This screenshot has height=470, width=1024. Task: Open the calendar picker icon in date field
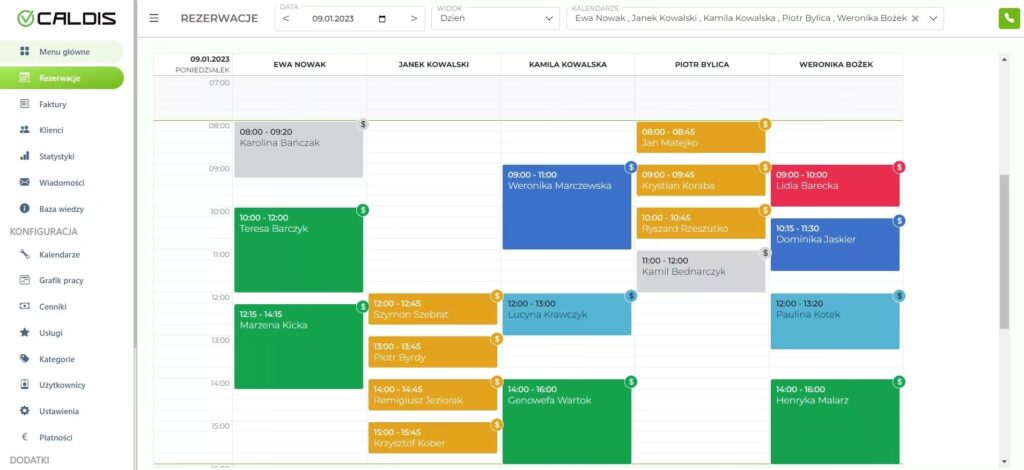(382, 19)
